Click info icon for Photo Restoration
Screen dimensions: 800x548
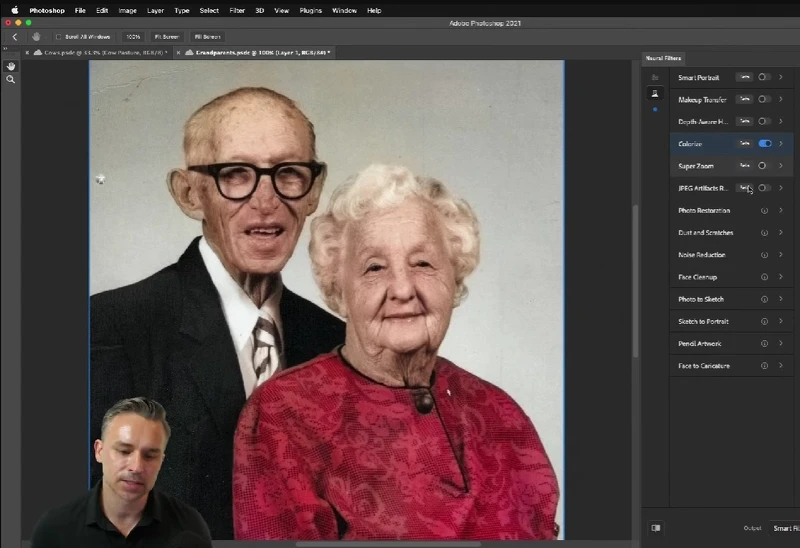tap(764, 211)
